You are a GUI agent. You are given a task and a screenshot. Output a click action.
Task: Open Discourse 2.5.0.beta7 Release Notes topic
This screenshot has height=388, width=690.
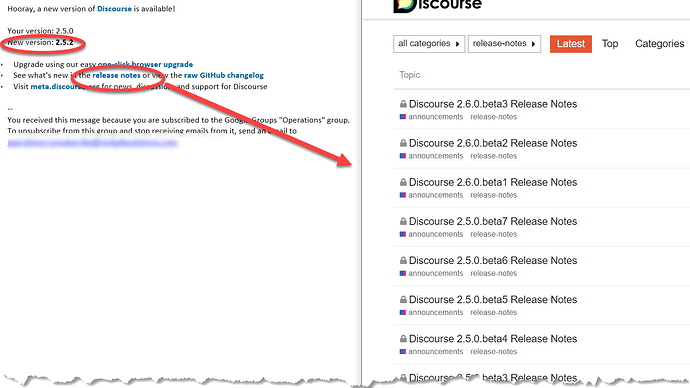pos(493,221)
